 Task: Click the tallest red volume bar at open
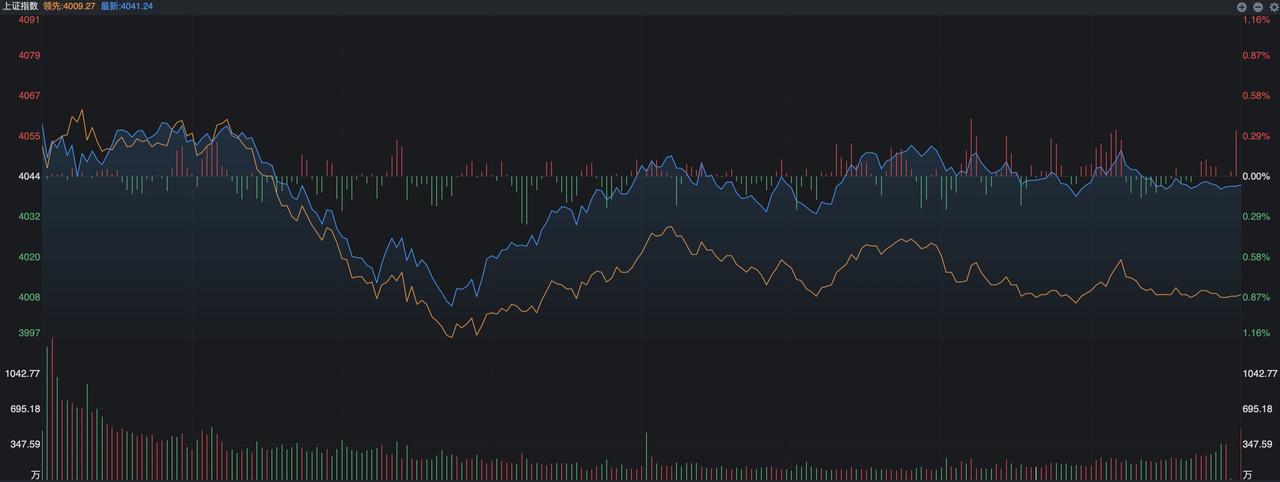click(51, 409)
